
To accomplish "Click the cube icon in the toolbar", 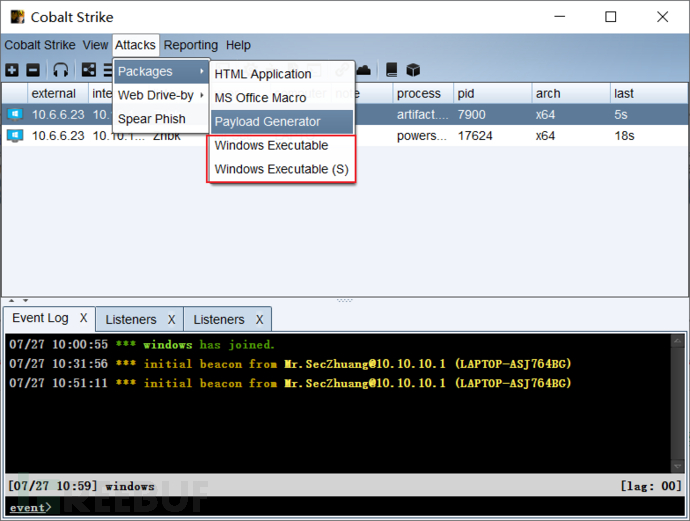I will pos(413,70).
